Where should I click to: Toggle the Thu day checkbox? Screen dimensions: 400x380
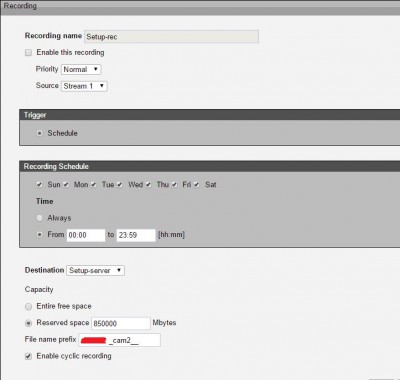148,184
